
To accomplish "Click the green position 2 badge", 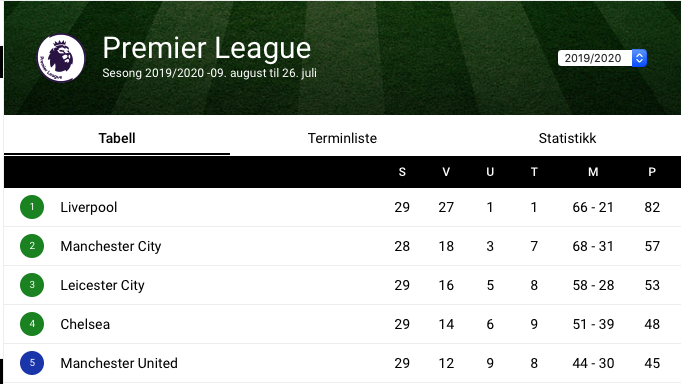I will pyautogui.click(x=32, y=246).
